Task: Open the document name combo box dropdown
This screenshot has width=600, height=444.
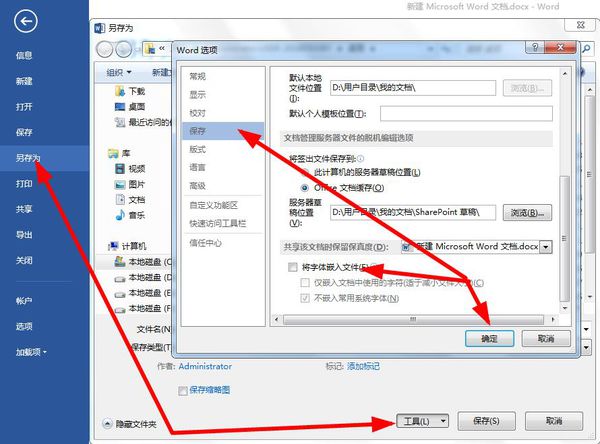Action: (x=546, y=247)
